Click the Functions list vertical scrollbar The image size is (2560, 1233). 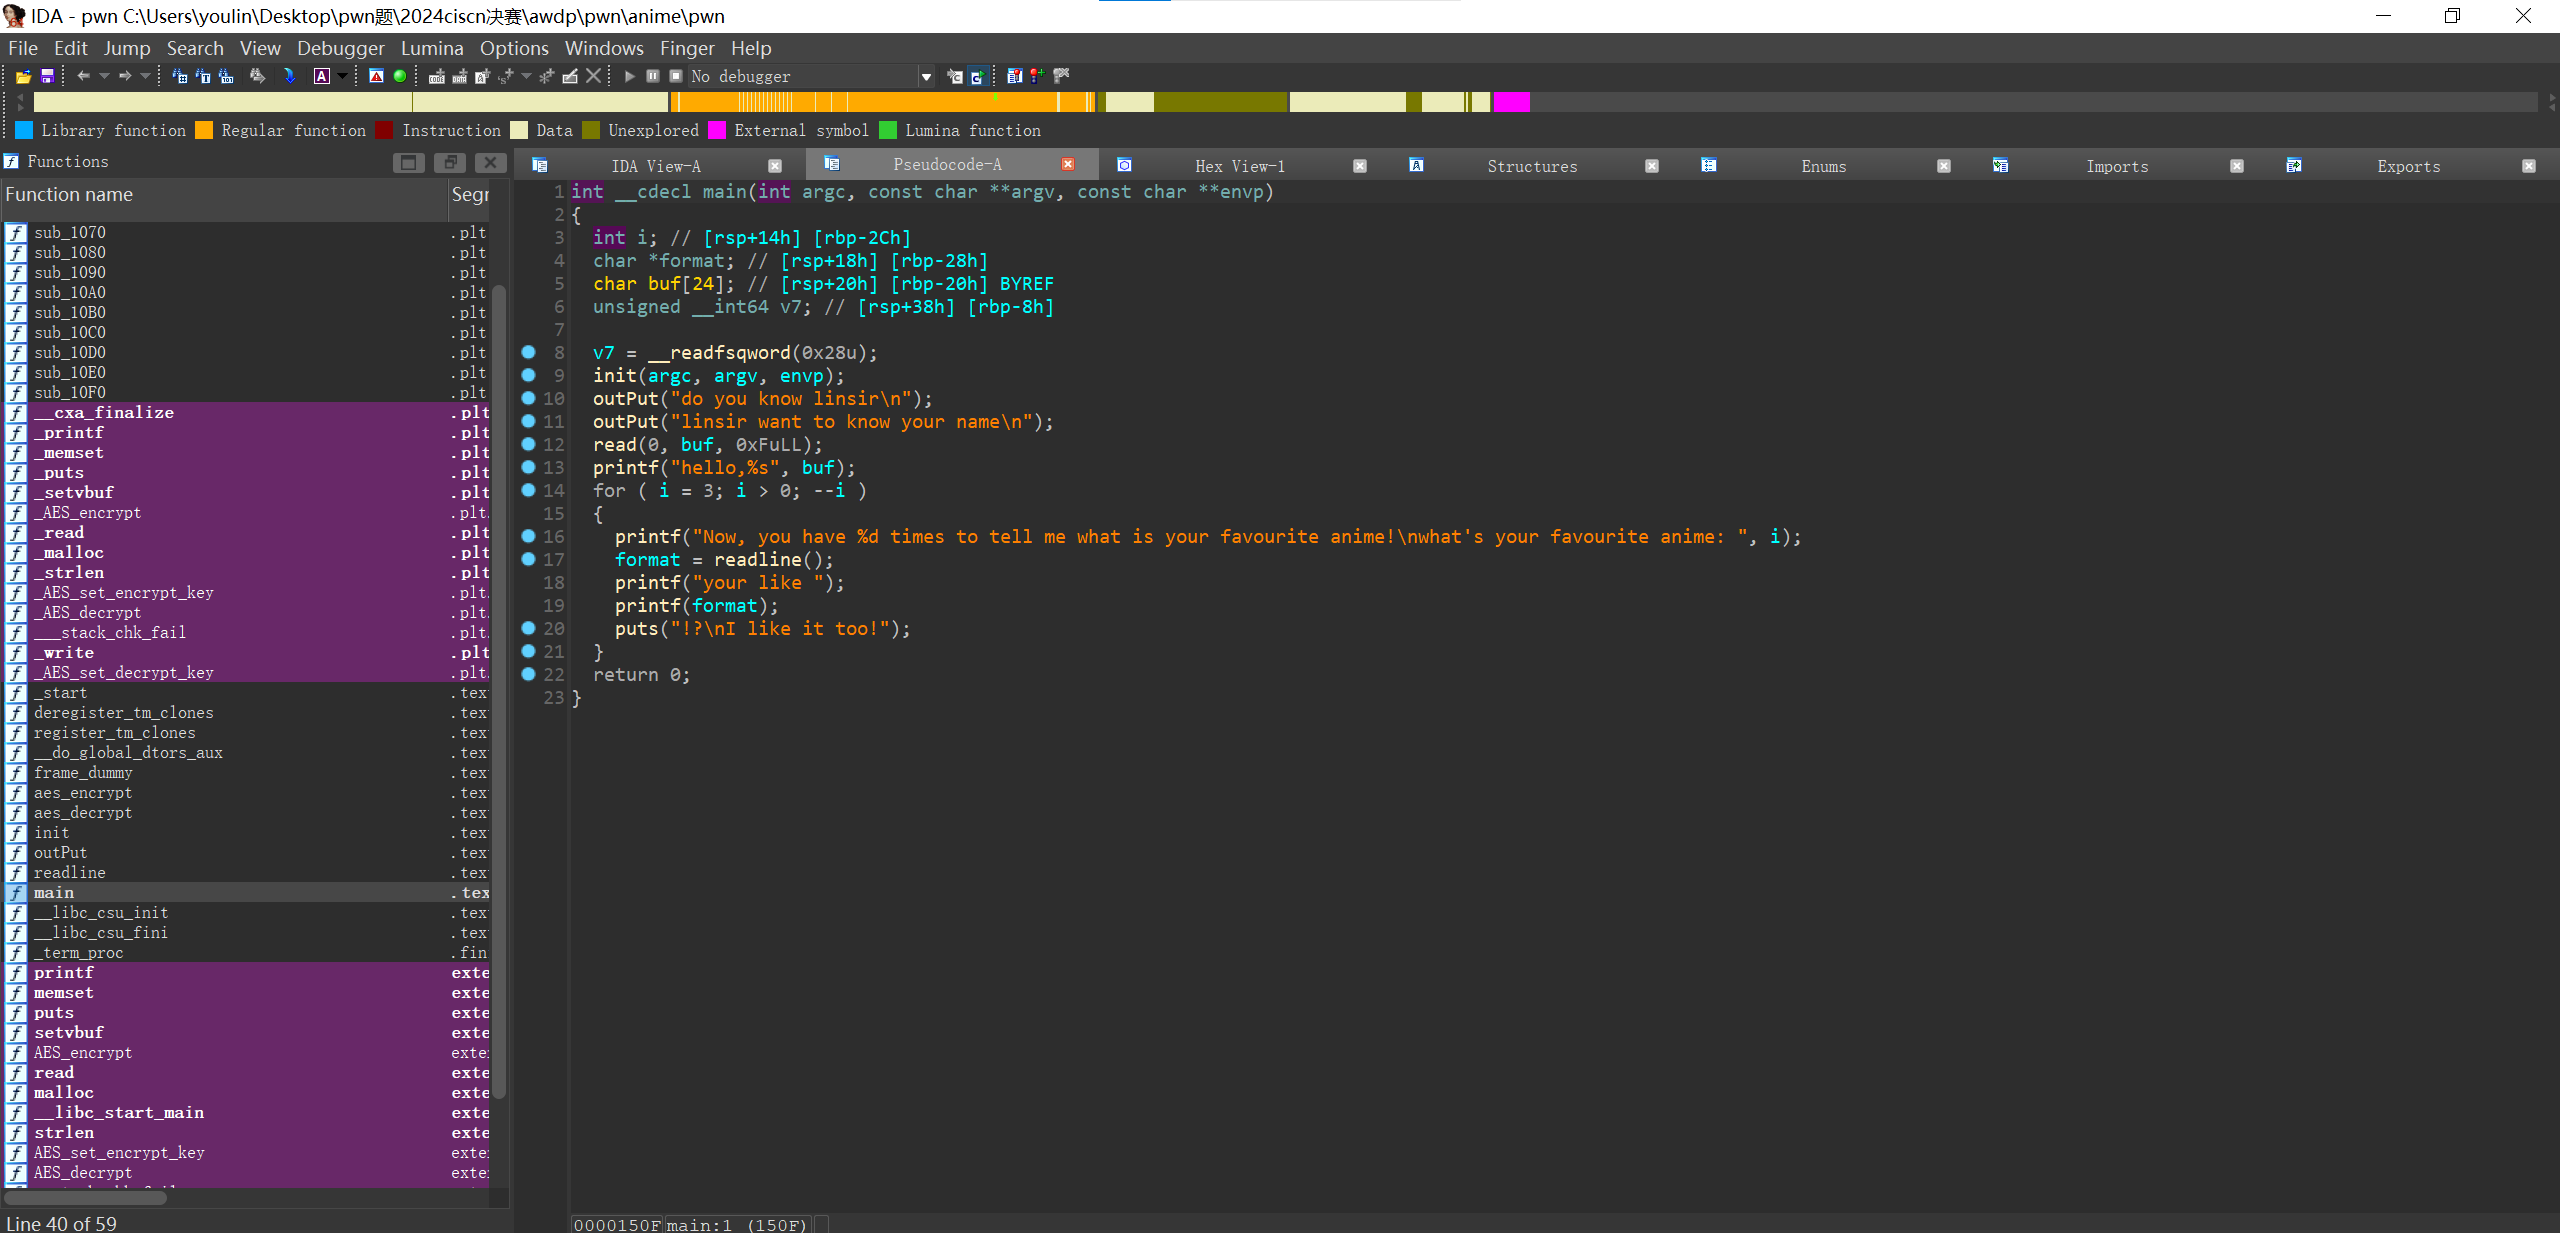point(499,690)
